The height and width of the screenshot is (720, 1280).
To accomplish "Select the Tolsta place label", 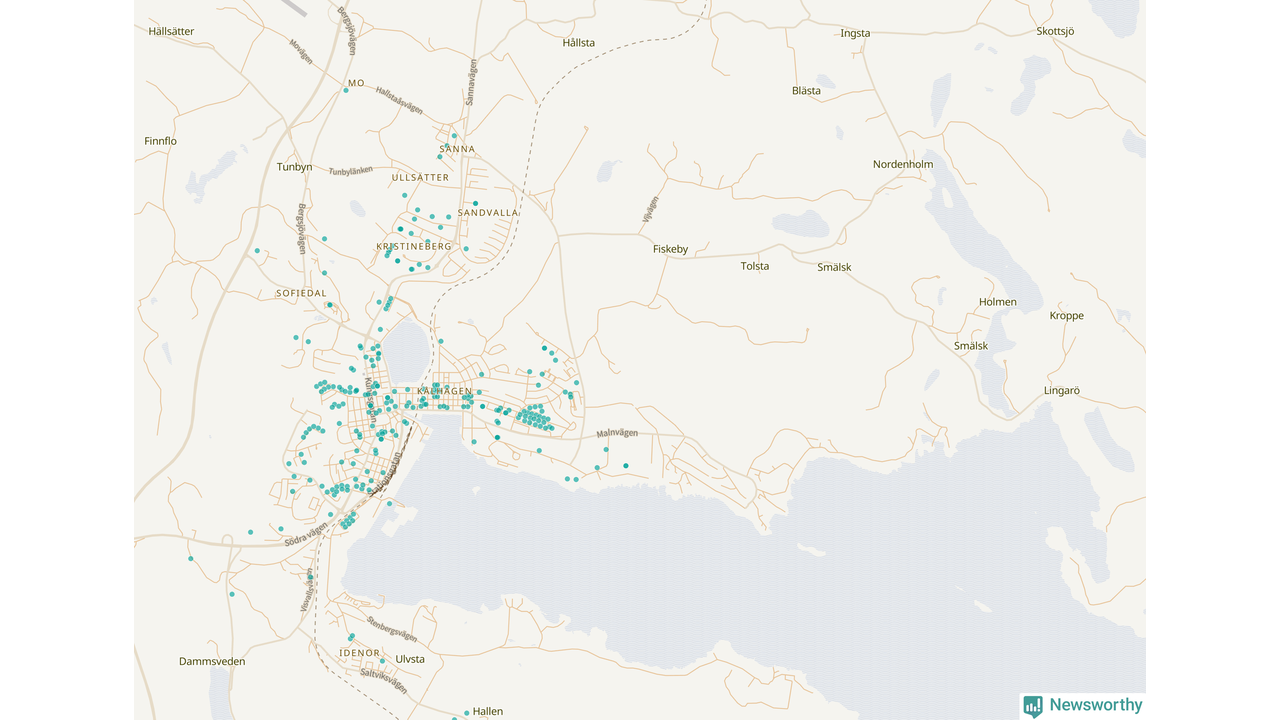I will (755, 266).
